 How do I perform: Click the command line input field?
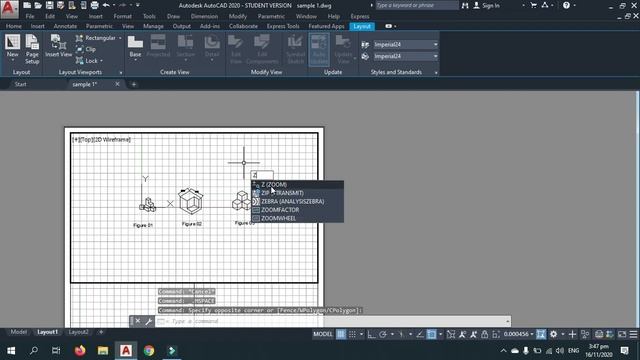click(x=333, y=321)
